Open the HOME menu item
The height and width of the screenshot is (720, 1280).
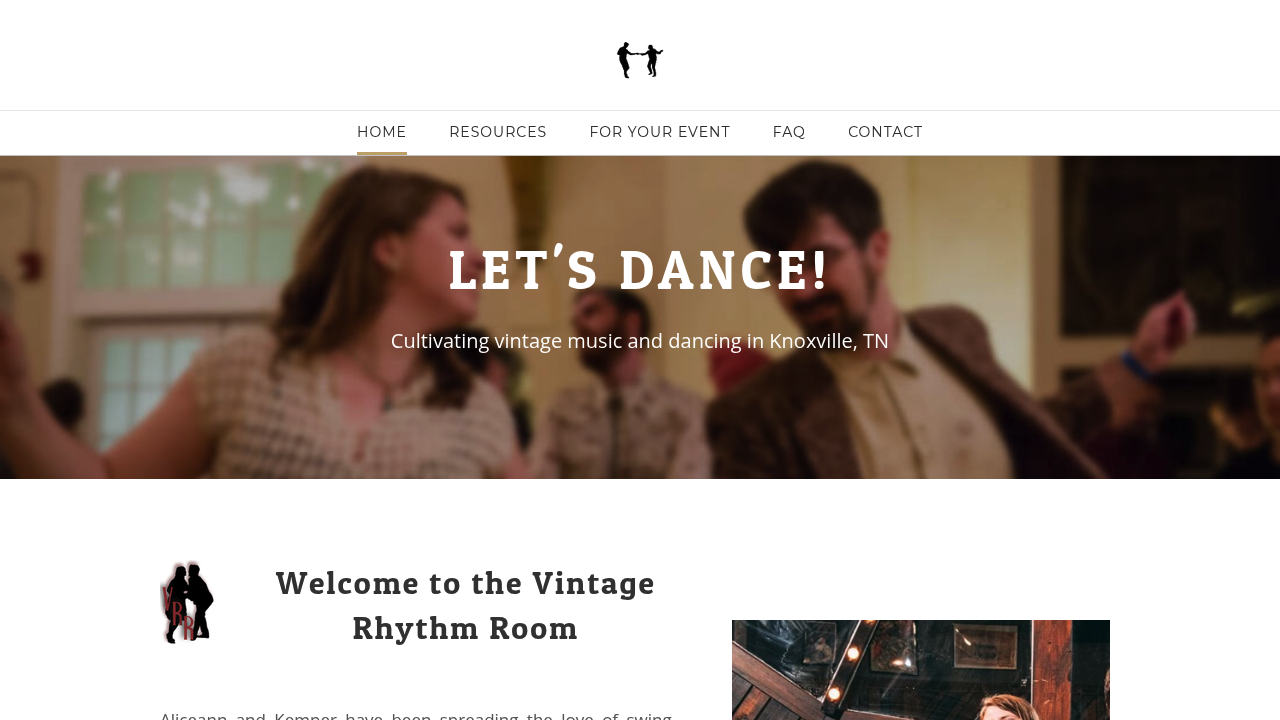pyautogui.click(x=382, y=132)
